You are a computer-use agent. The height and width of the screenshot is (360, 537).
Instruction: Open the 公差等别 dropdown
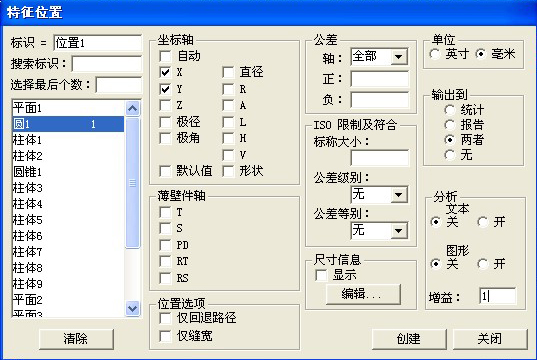(398, 231)
